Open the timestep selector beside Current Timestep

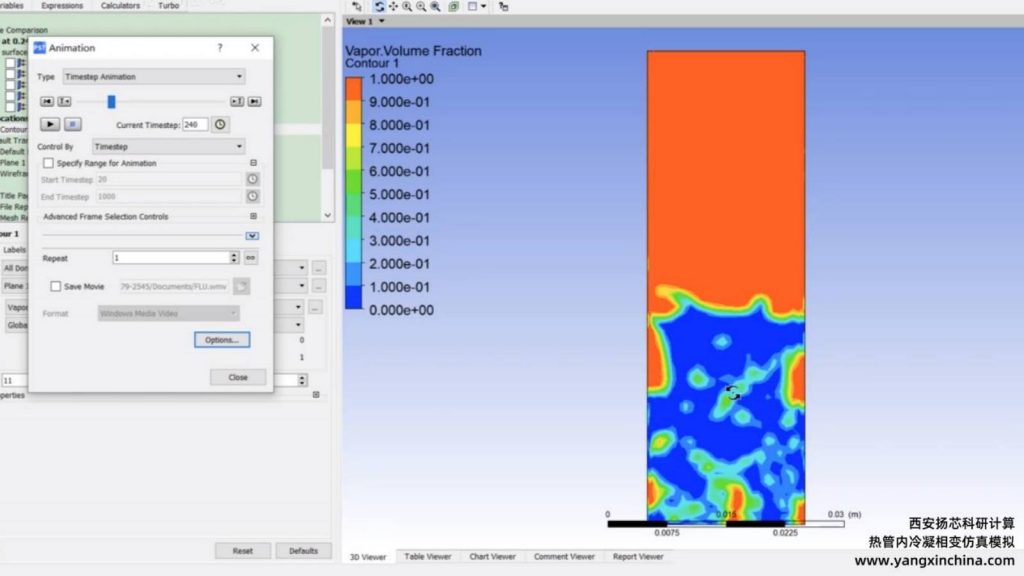point(220,124)
